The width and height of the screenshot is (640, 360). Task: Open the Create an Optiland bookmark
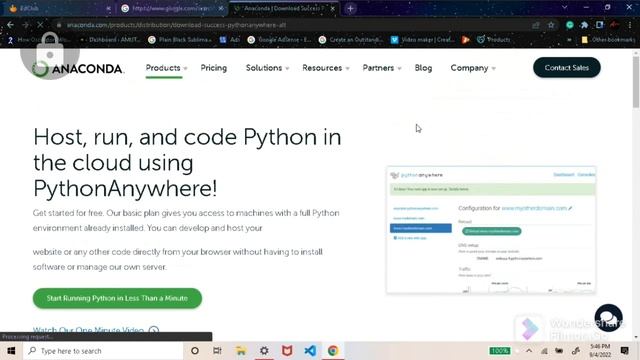coord(351,40)
